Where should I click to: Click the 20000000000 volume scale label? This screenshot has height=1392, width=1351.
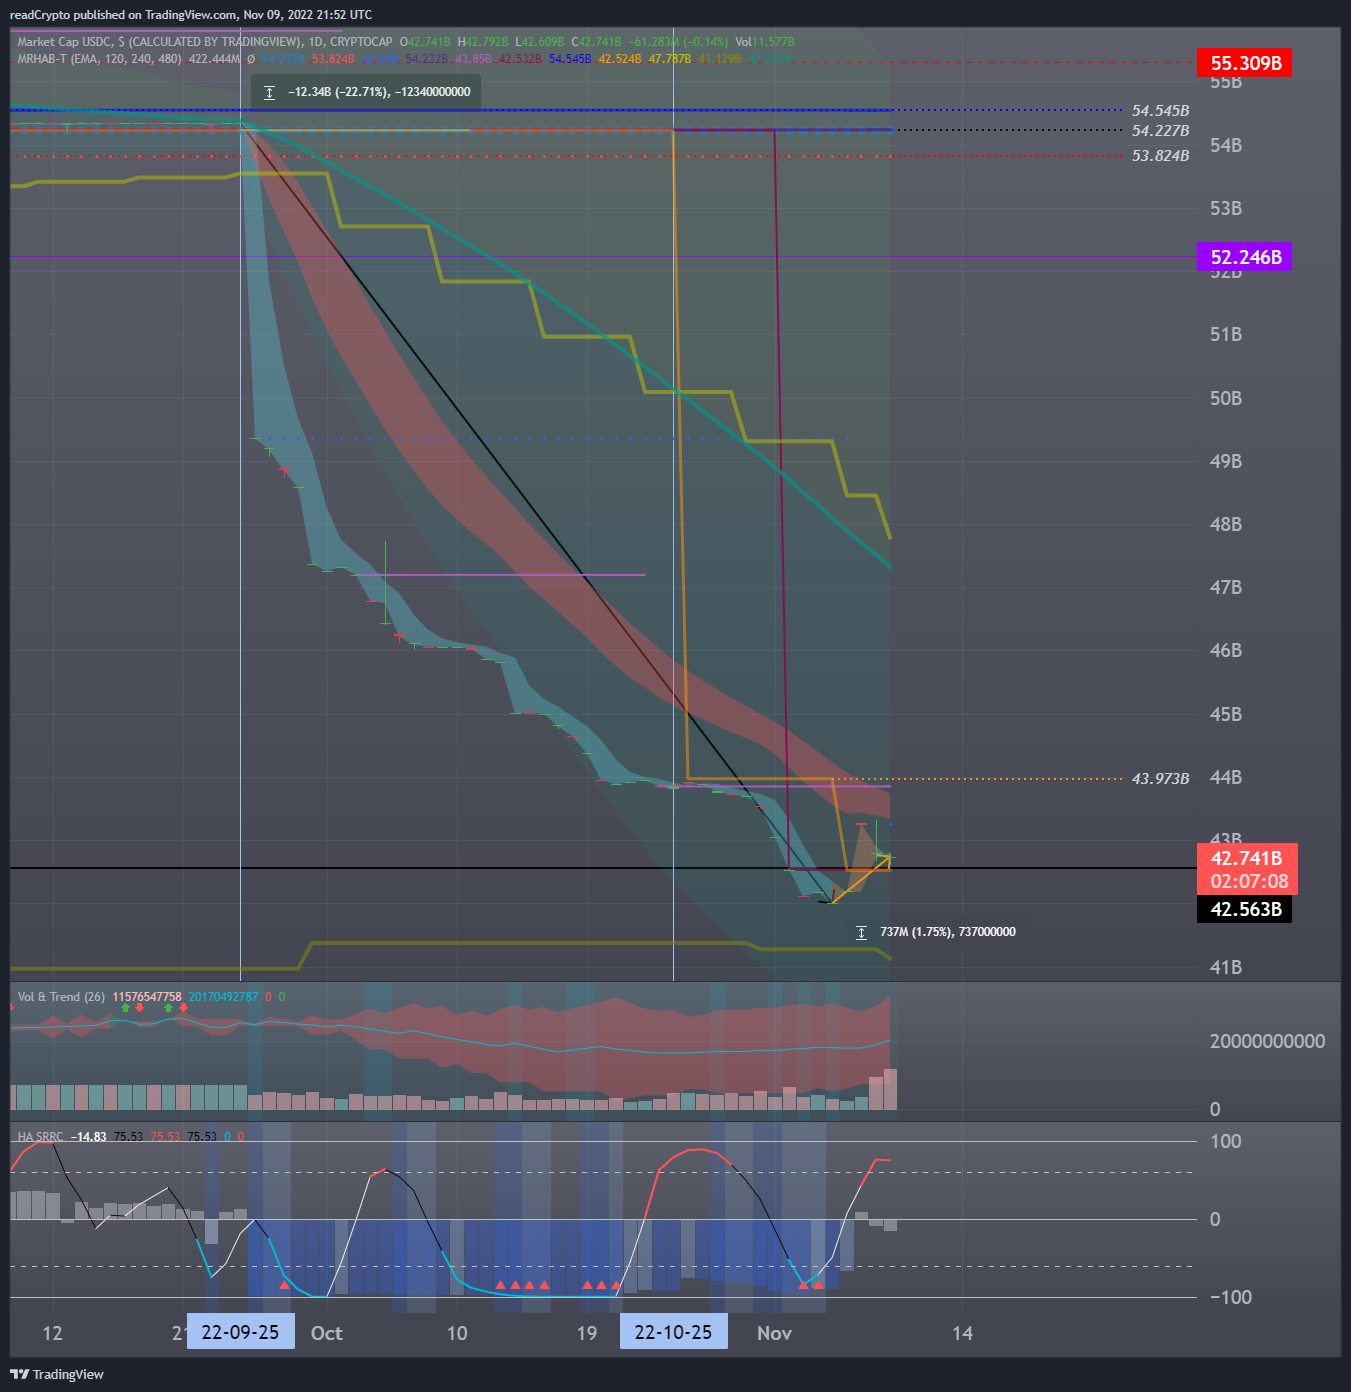1267,1041
